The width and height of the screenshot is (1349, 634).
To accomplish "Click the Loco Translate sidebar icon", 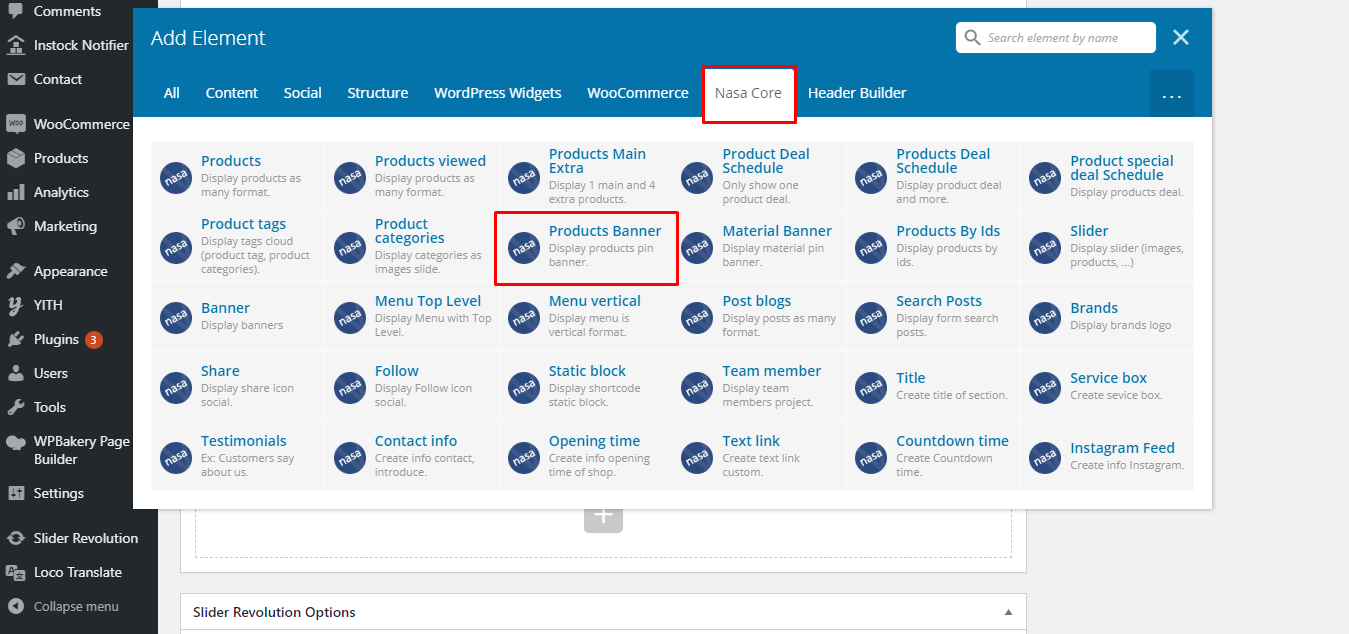I will (16, 572).
